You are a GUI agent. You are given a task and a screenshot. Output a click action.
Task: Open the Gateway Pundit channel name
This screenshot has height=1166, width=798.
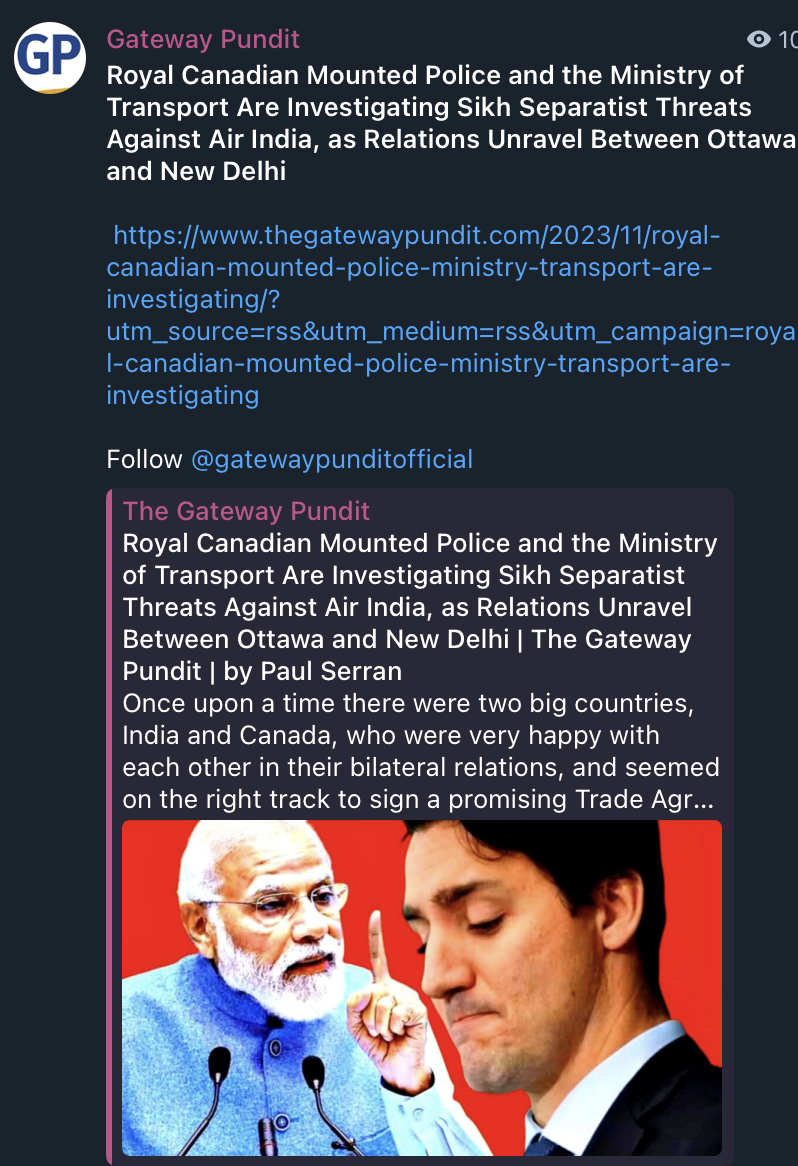pos(202,39)
